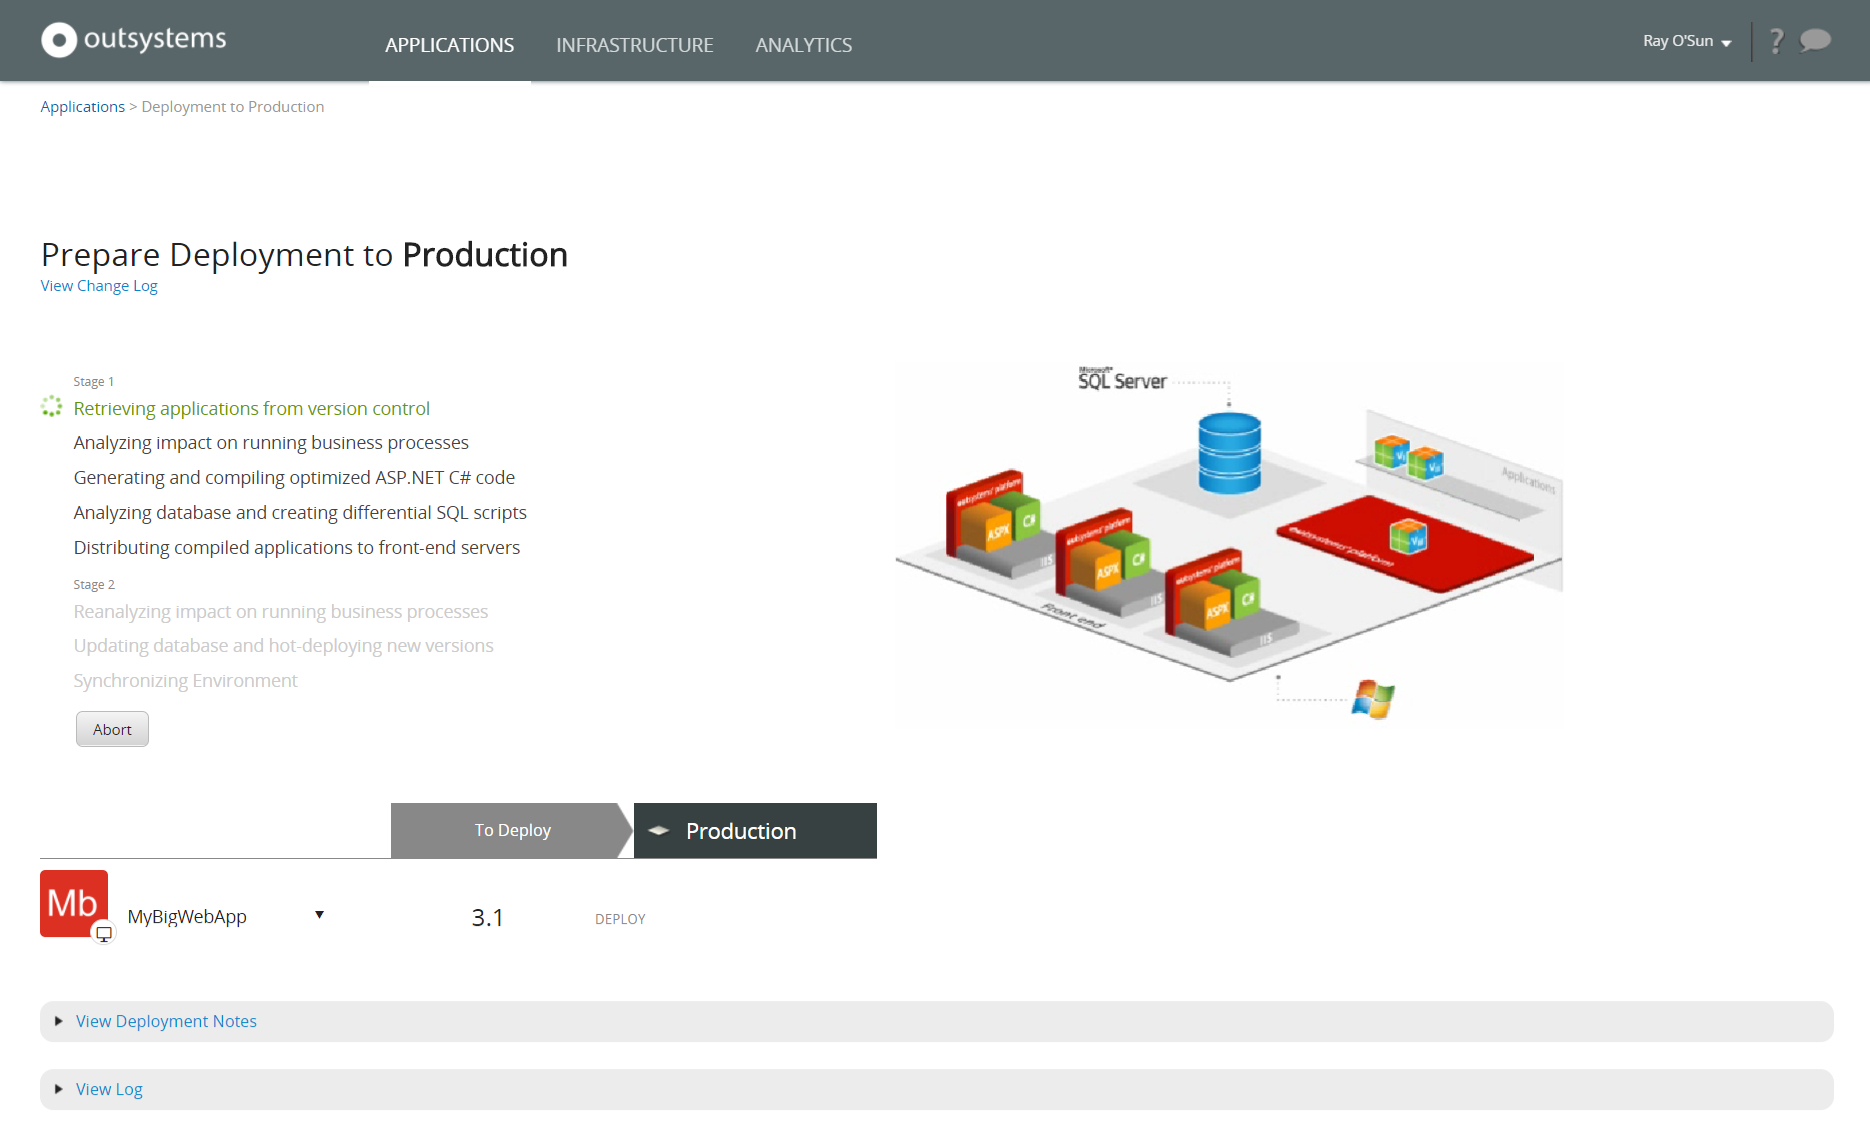Open the Ray O'Sun user menu

[x=1685, y=41]
